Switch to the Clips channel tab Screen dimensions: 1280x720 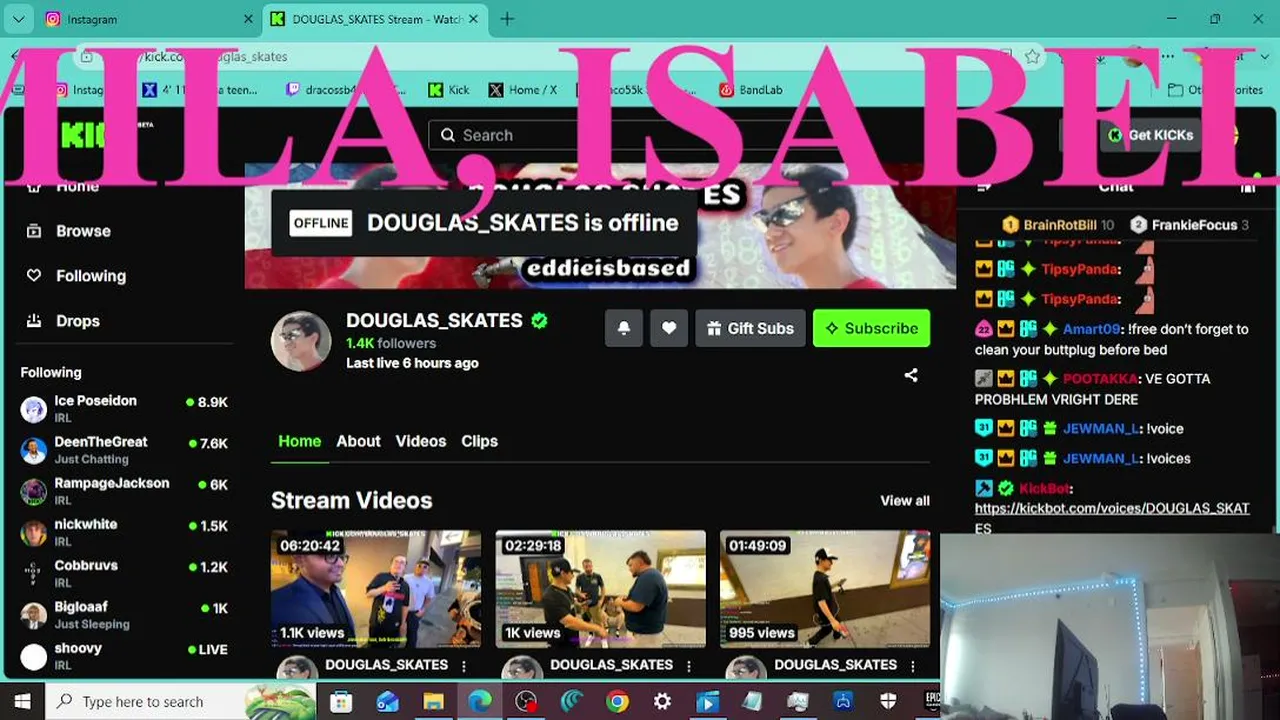tap(480, 441)
